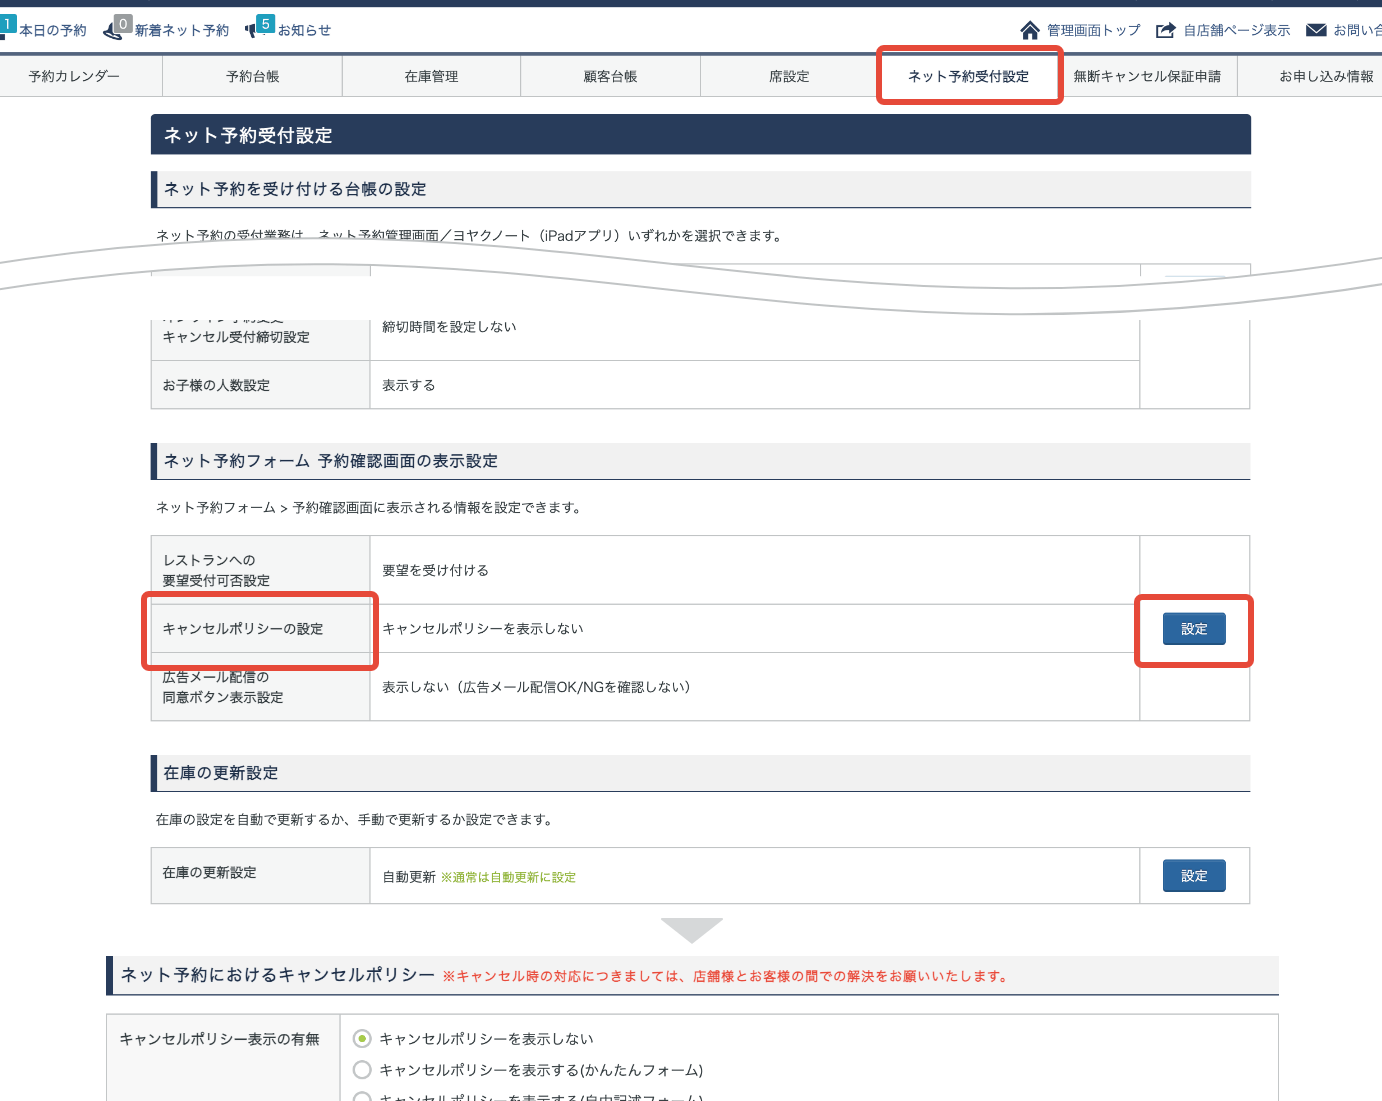The height and width of the screenshot is (1101, 1382).
Task: Switch to the 予約カレンダー tab
Action: 74,76
